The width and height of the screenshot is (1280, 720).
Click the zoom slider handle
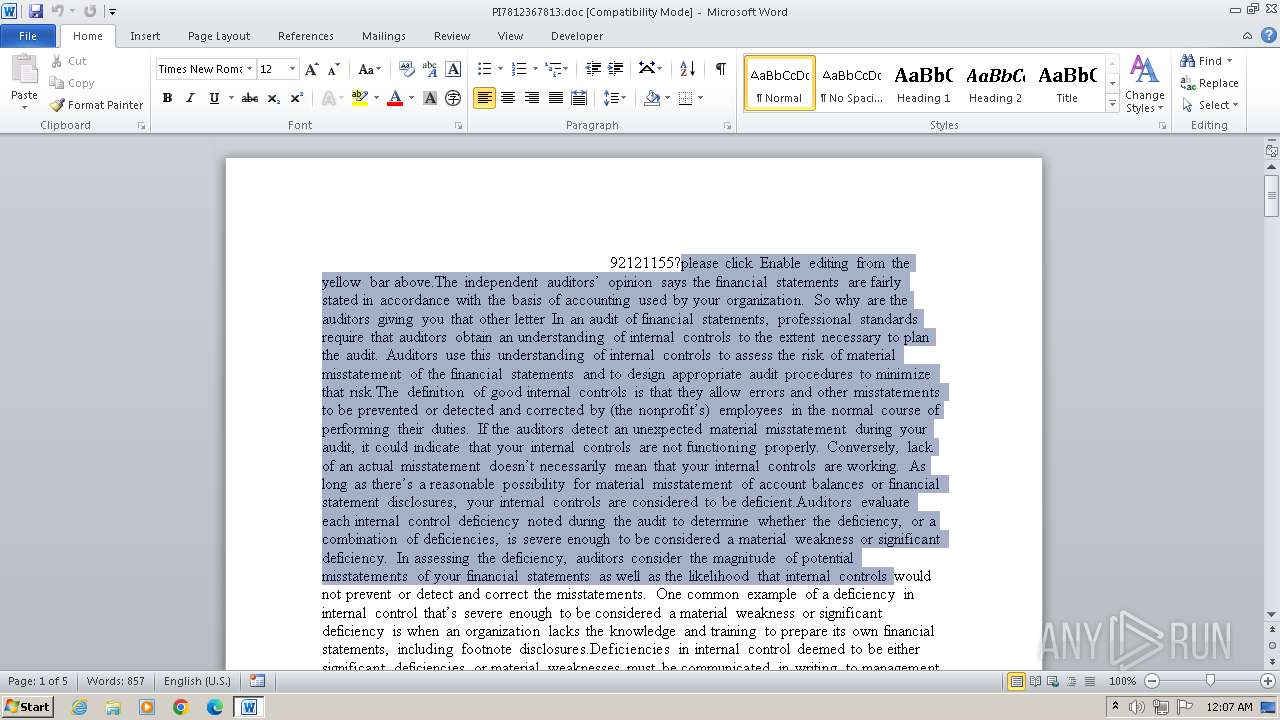[1210, 681]
